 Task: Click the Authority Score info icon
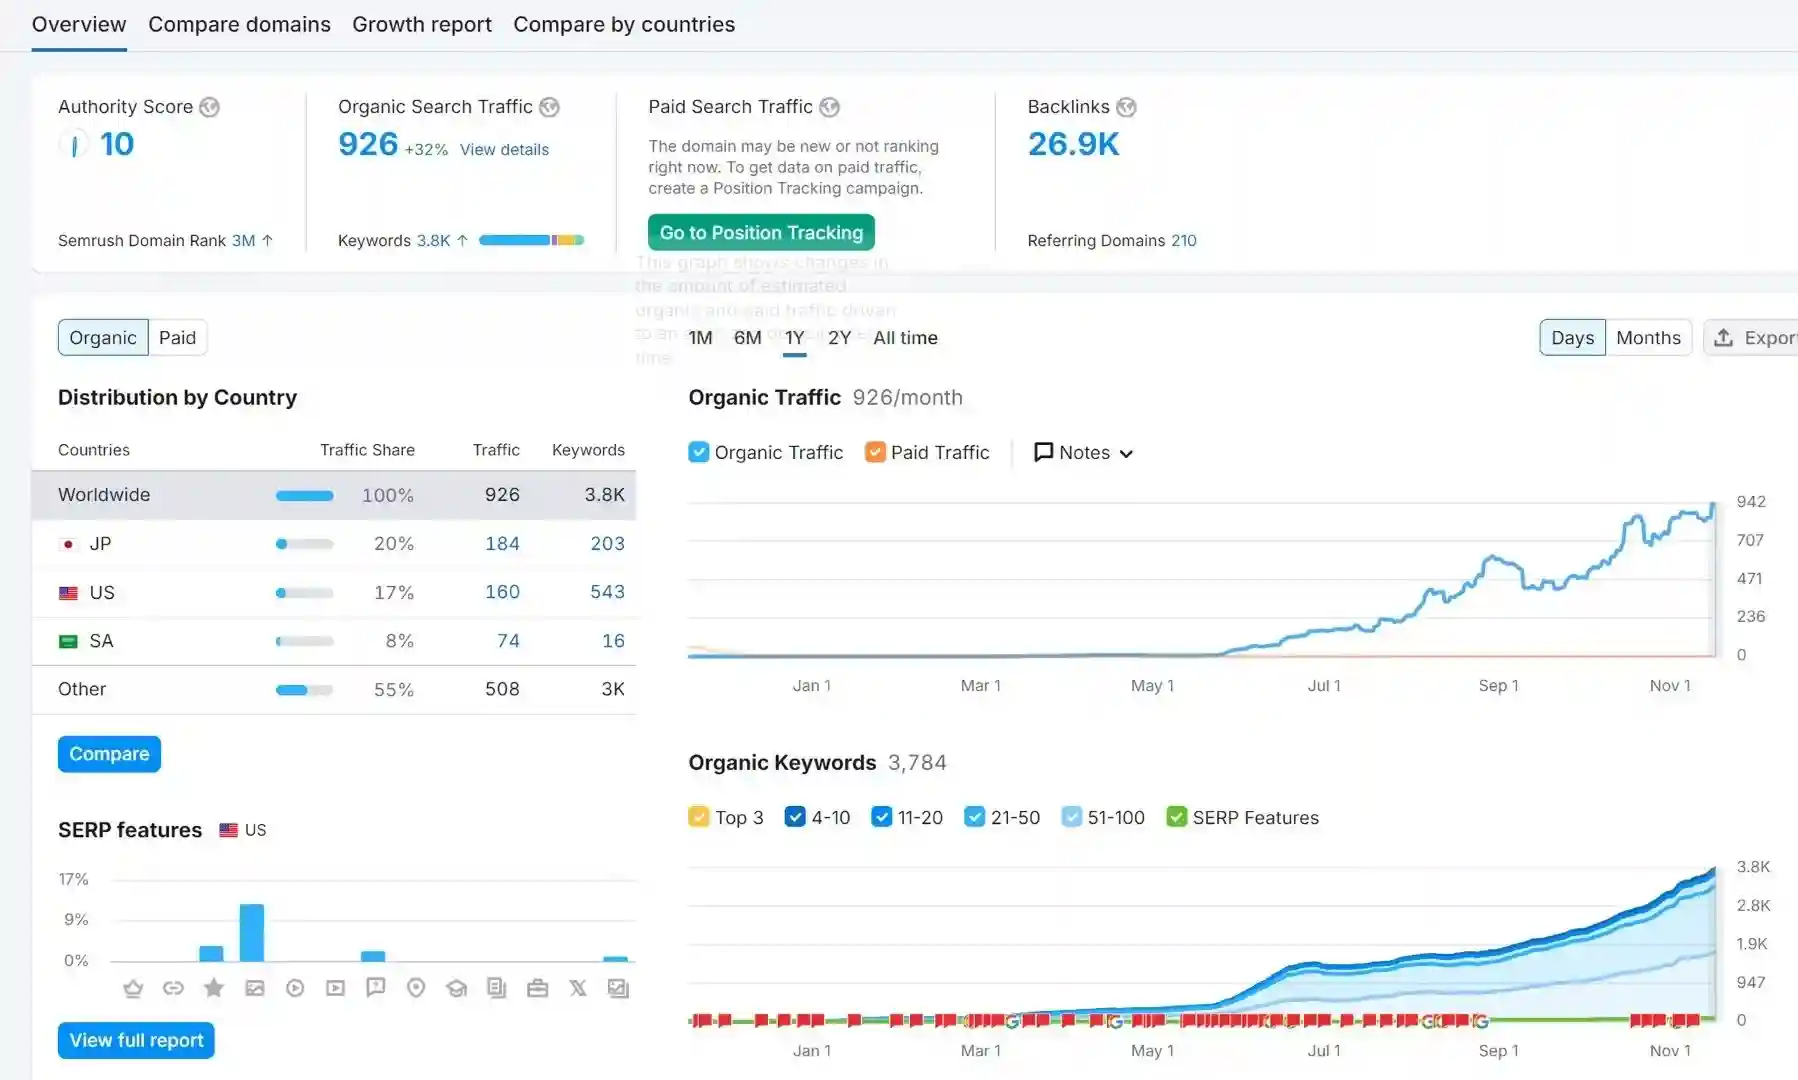209,107
